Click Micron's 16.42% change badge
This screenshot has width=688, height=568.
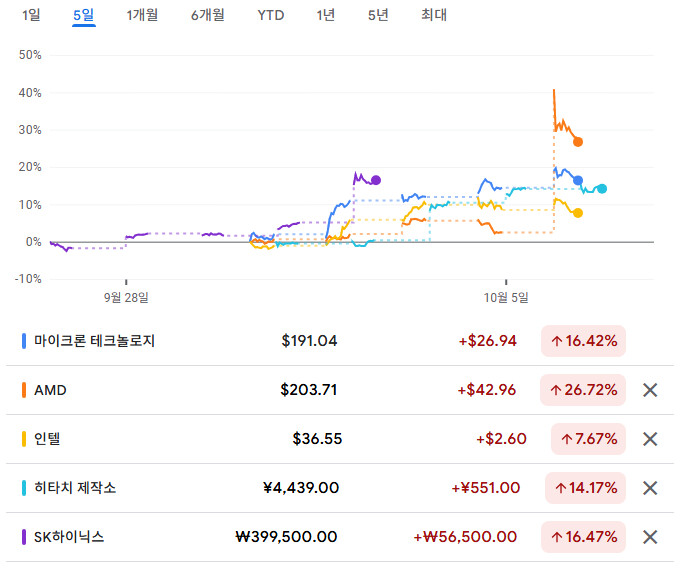coord(583,341)
